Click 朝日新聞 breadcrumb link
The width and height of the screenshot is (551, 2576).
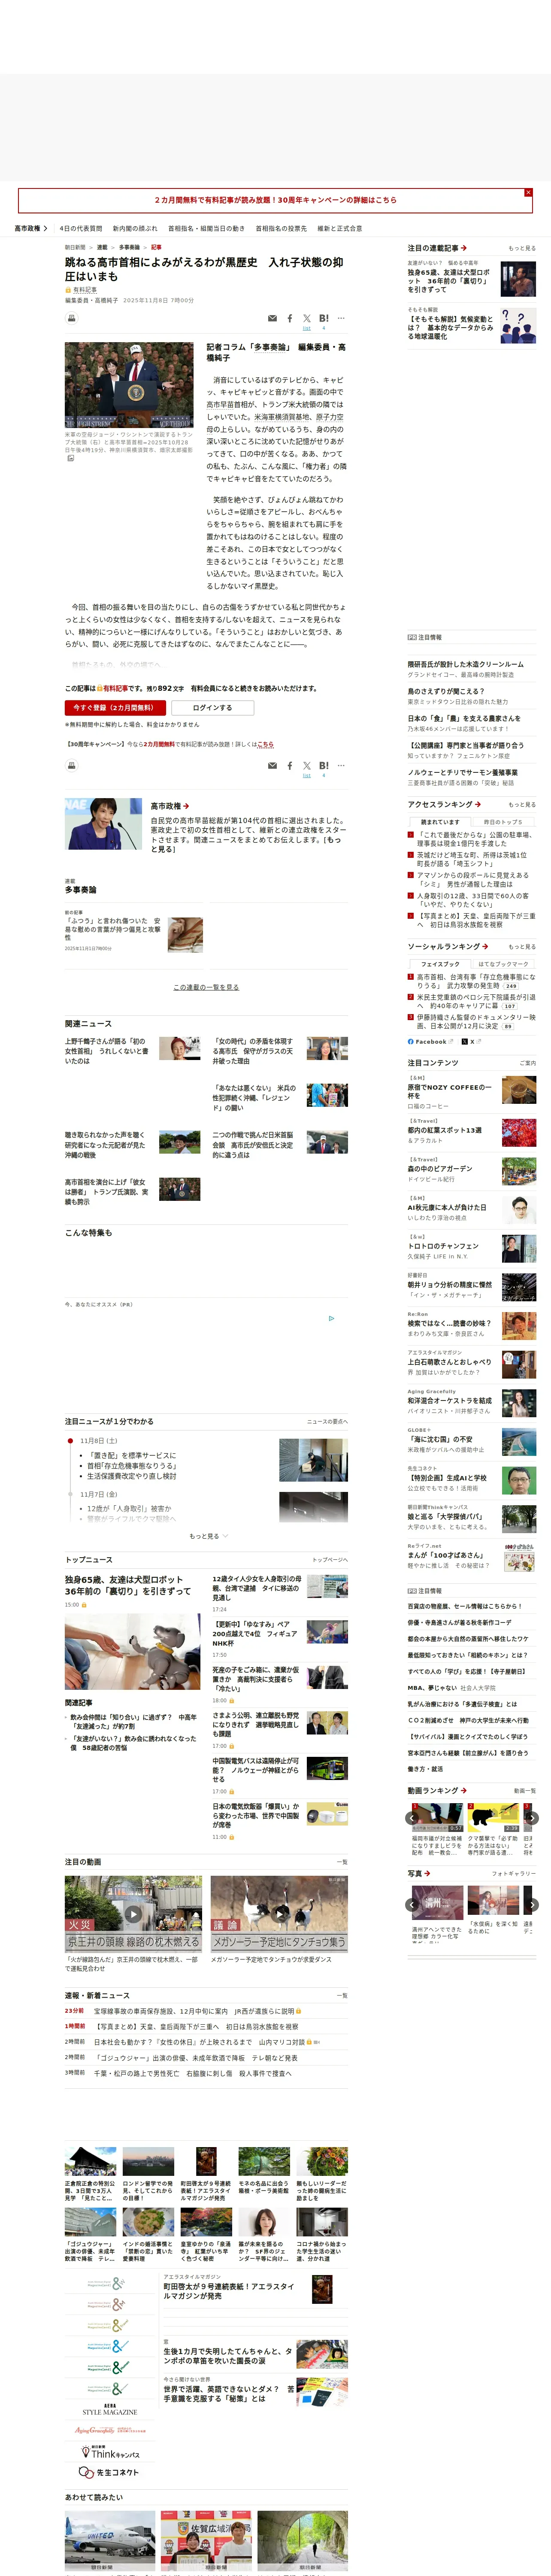(75, 247)
